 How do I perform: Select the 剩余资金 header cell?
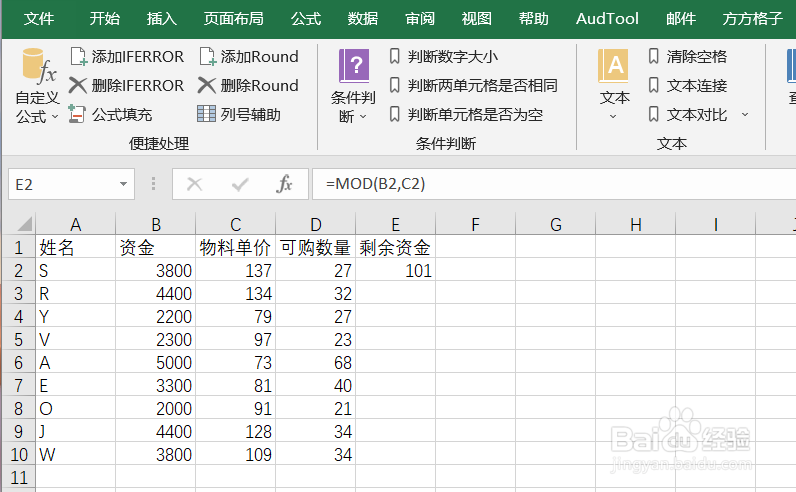395,247
